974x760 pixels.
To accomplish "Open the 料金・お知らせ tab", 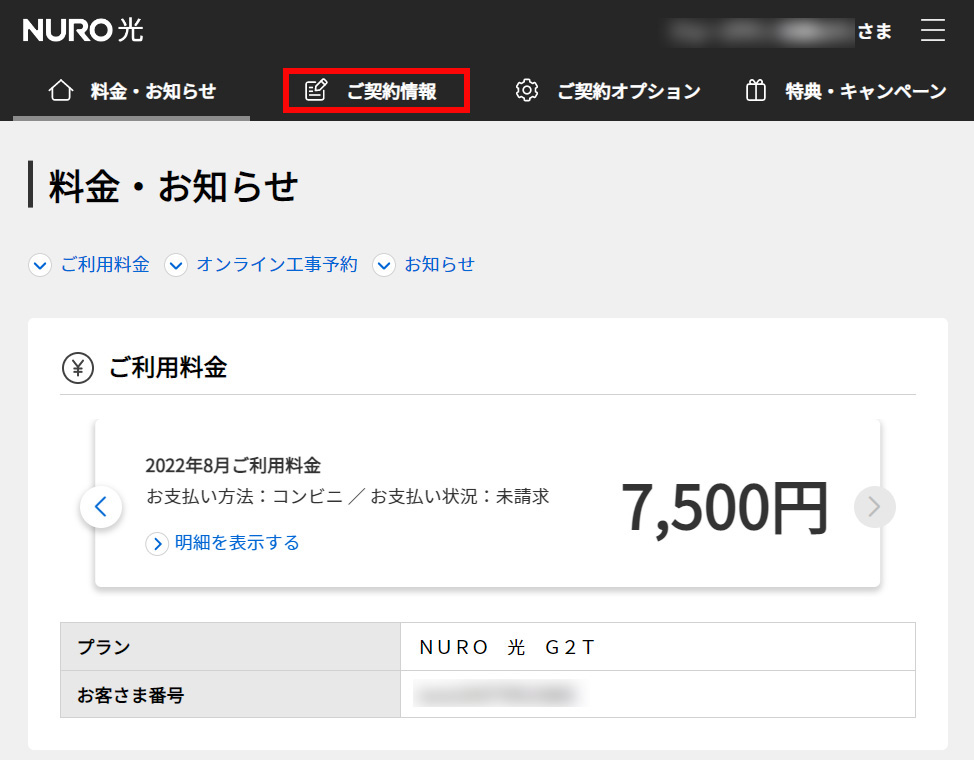I will [x=132, y=91].
